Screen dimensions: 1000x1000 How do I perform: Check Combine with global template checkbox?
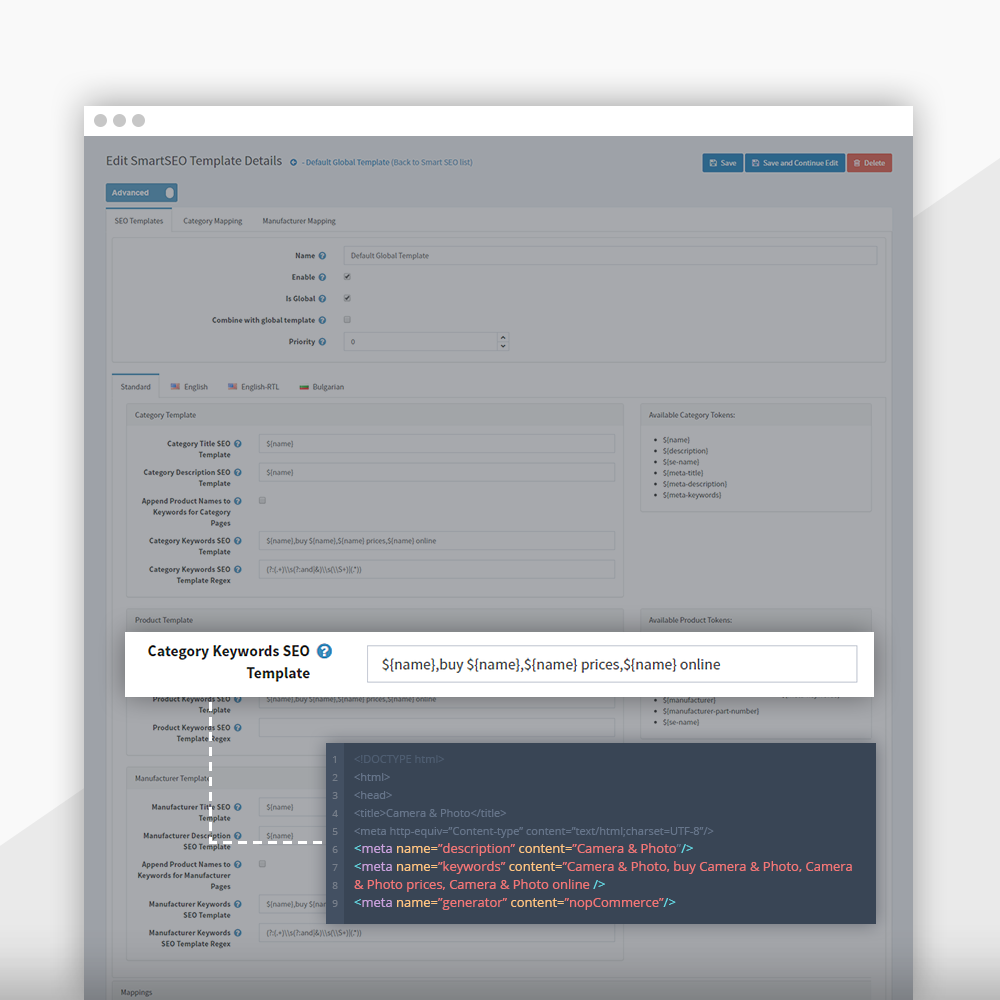[347, 320]
